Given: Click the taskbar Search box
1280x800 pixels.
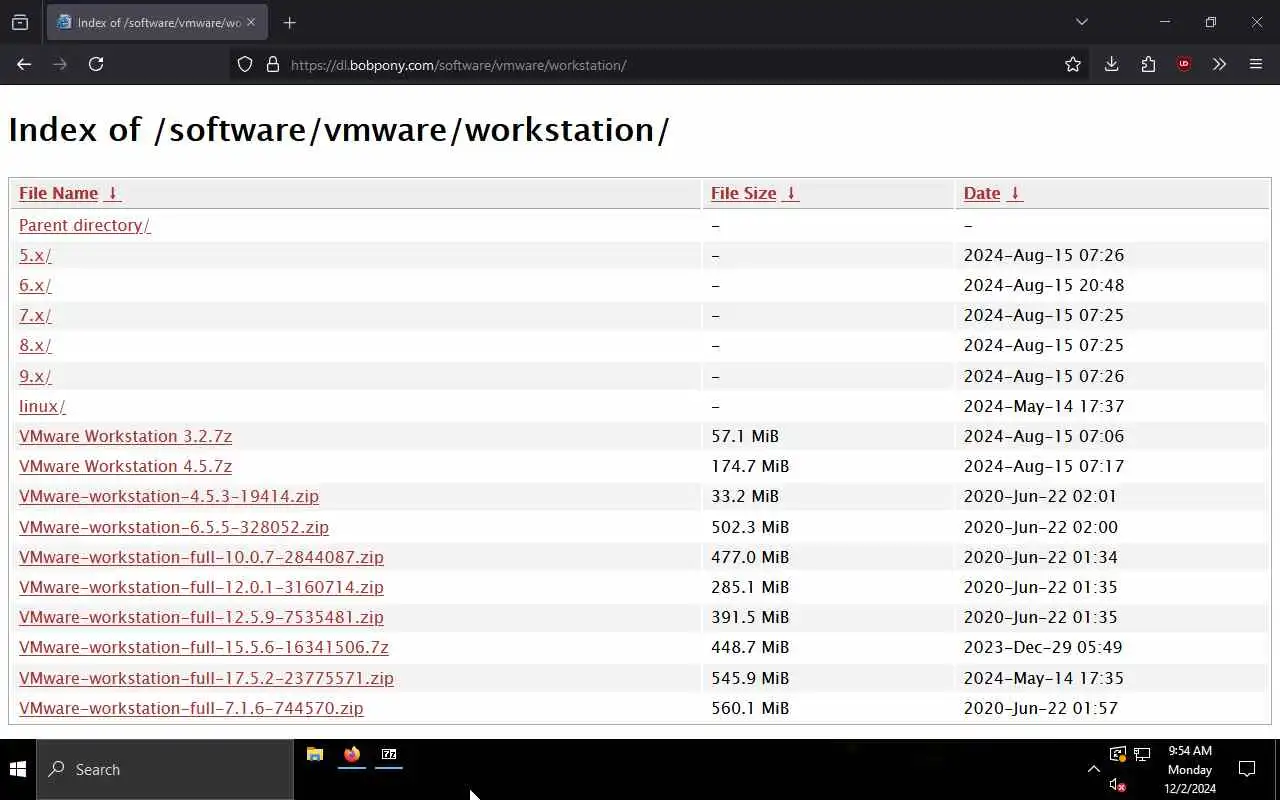Looking at the screenshot, I should (165, 769).
